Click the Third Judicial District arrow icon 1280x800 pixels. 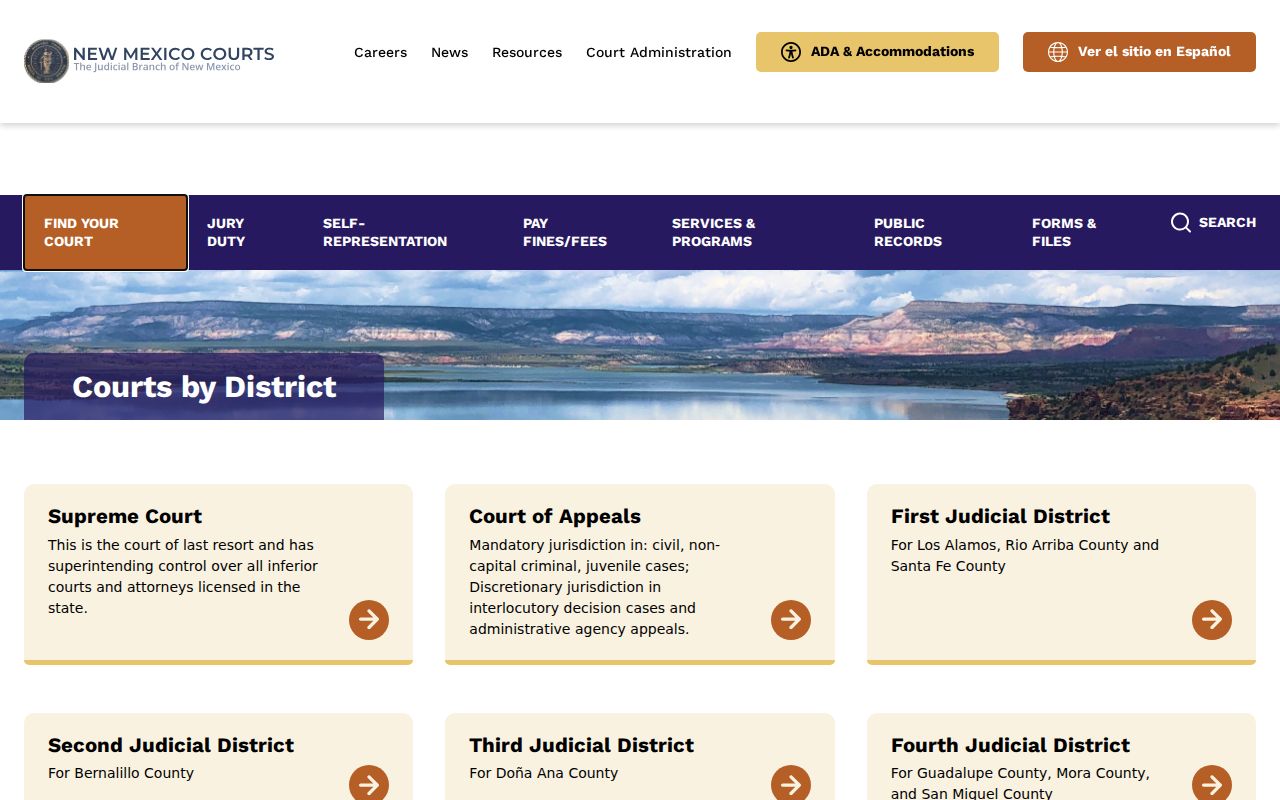791,784
